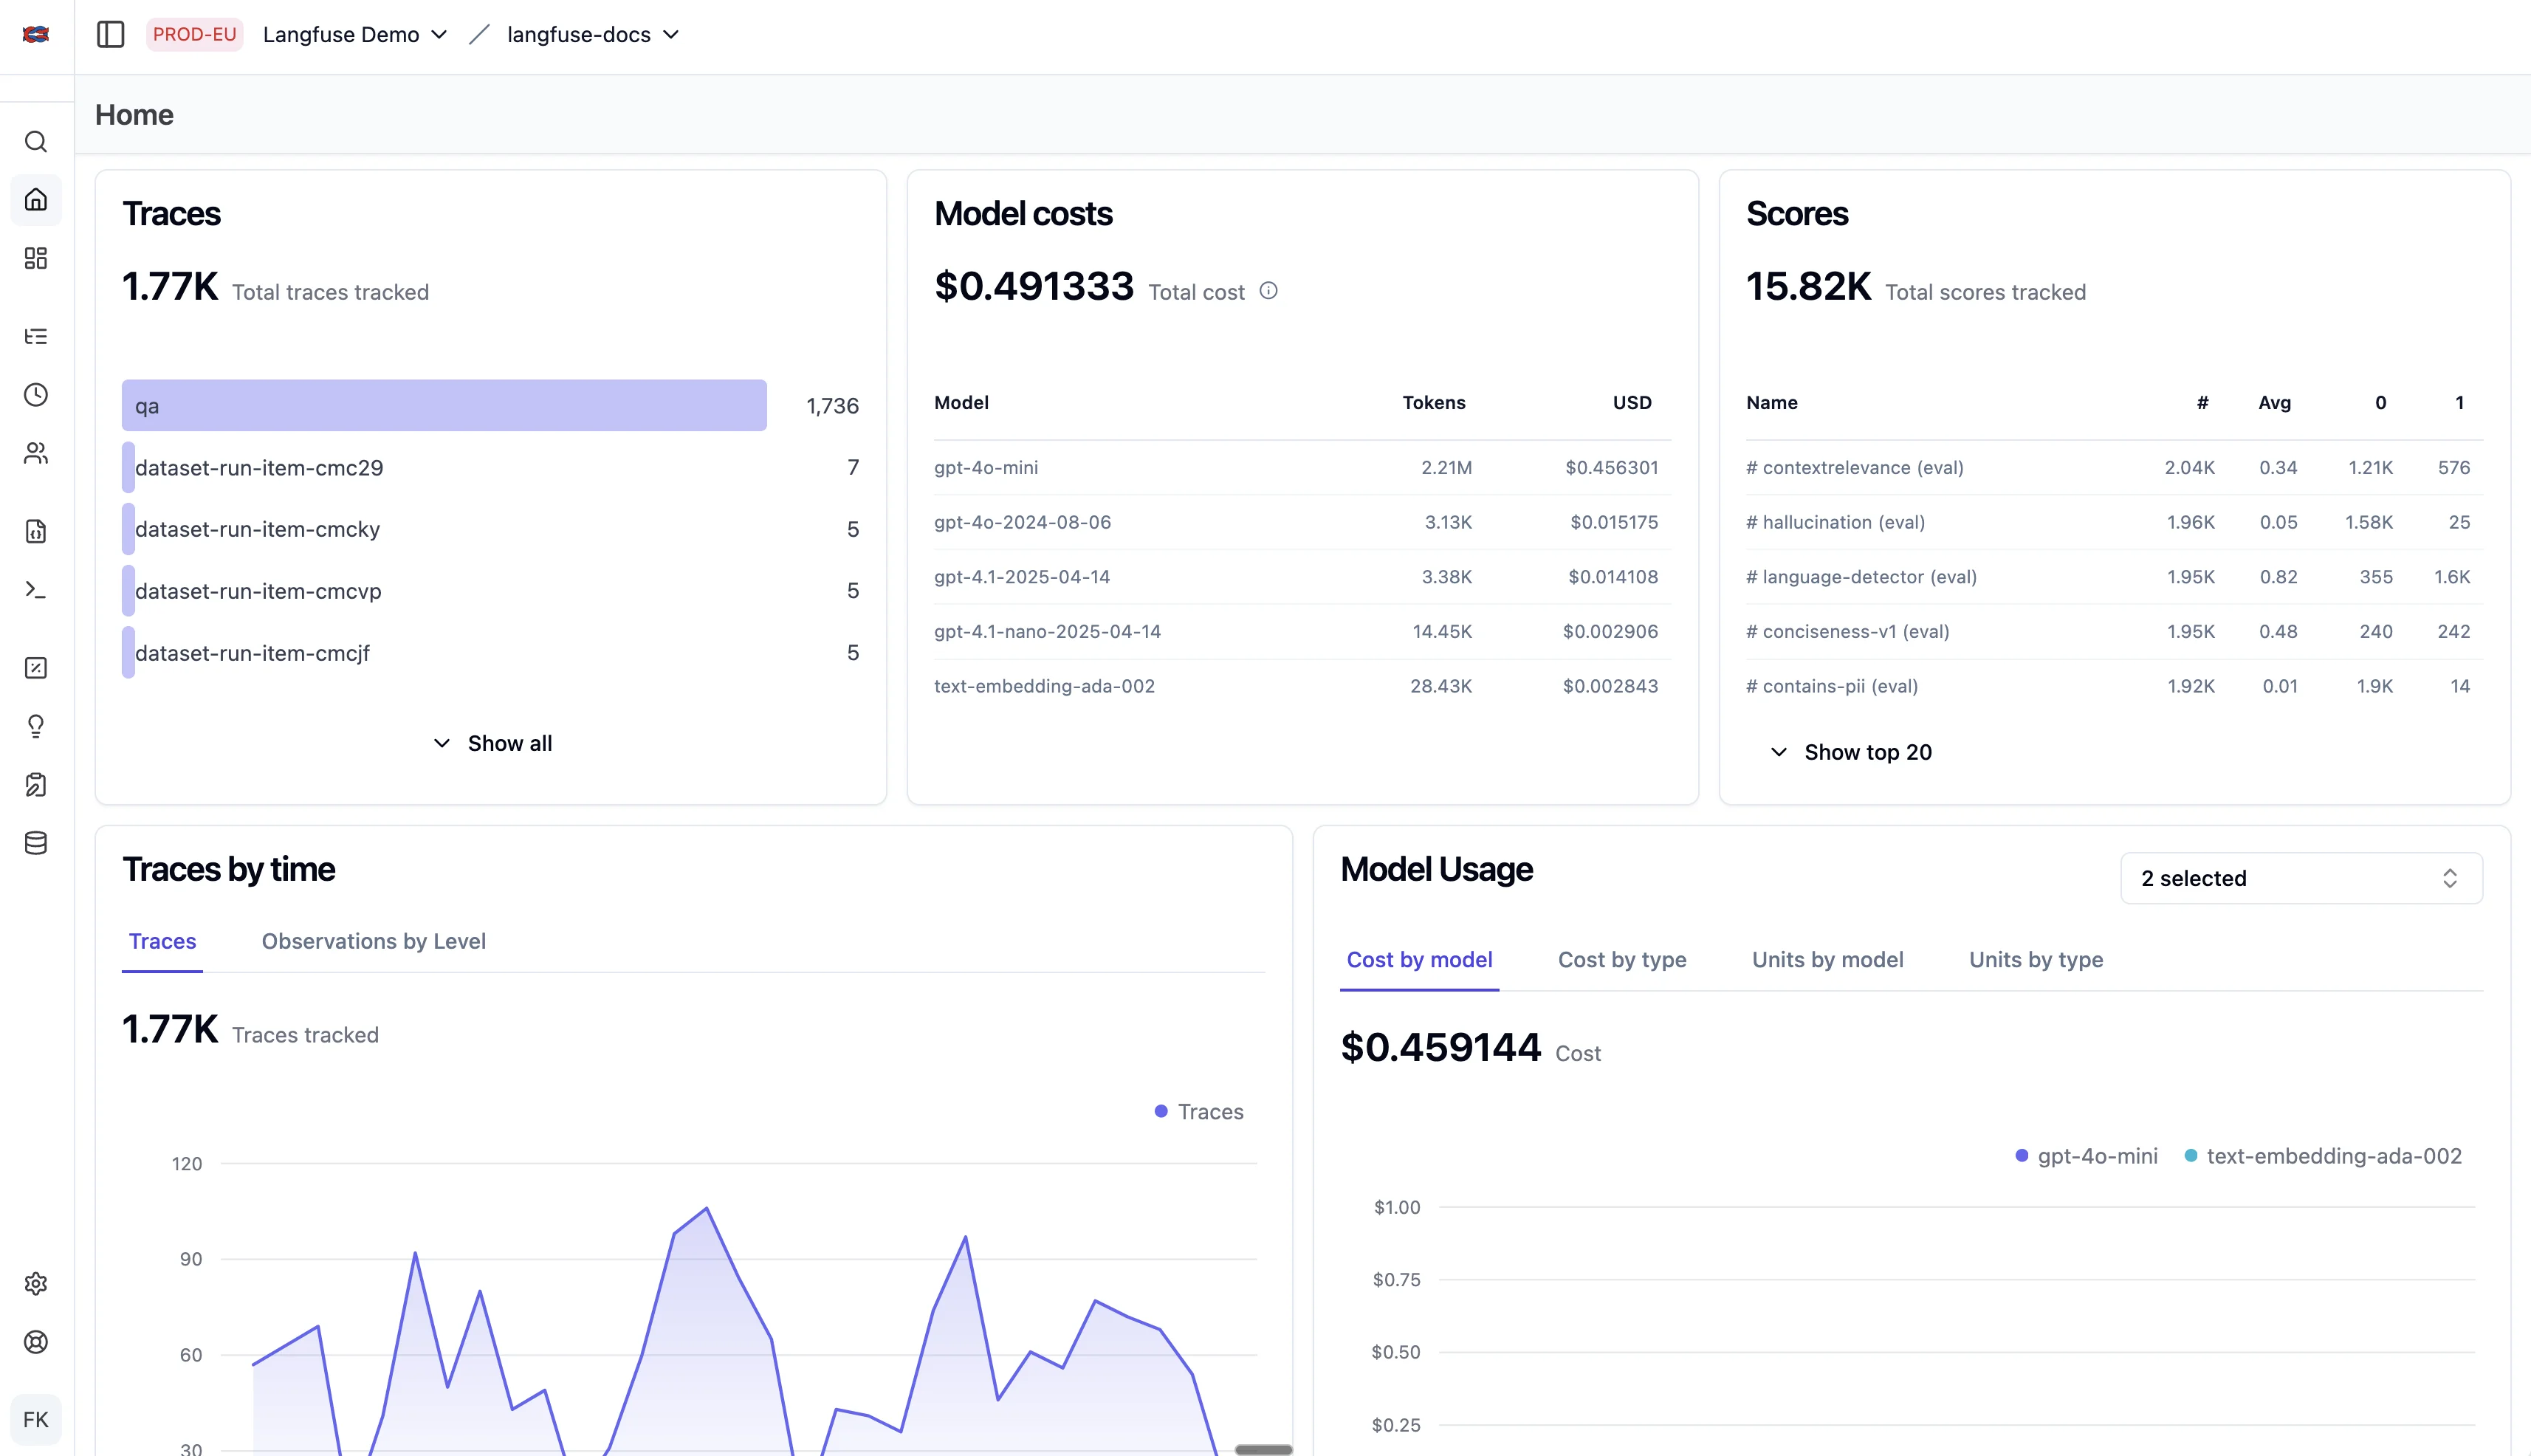Open Tracing via the tree icon

[x=36, y=336]
